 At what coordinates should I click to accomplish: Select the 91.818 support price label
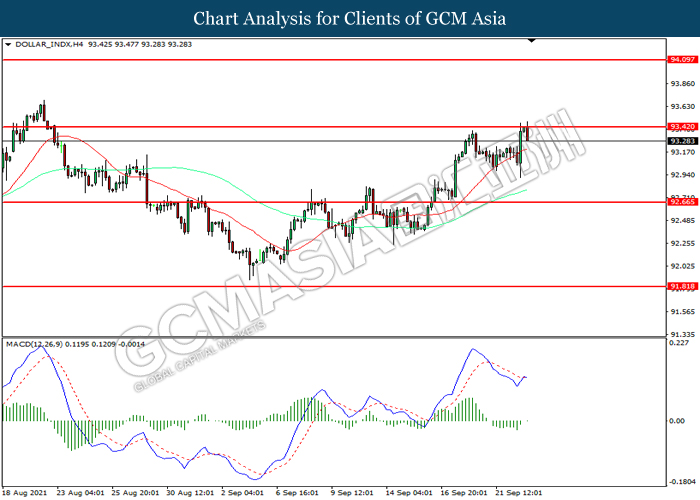(x=682, y=286)
